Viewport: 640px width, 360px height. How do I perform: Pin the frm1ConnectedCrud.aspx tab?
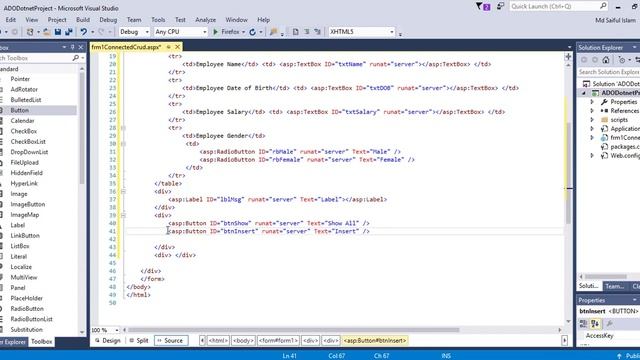click(x=168, y=47)
